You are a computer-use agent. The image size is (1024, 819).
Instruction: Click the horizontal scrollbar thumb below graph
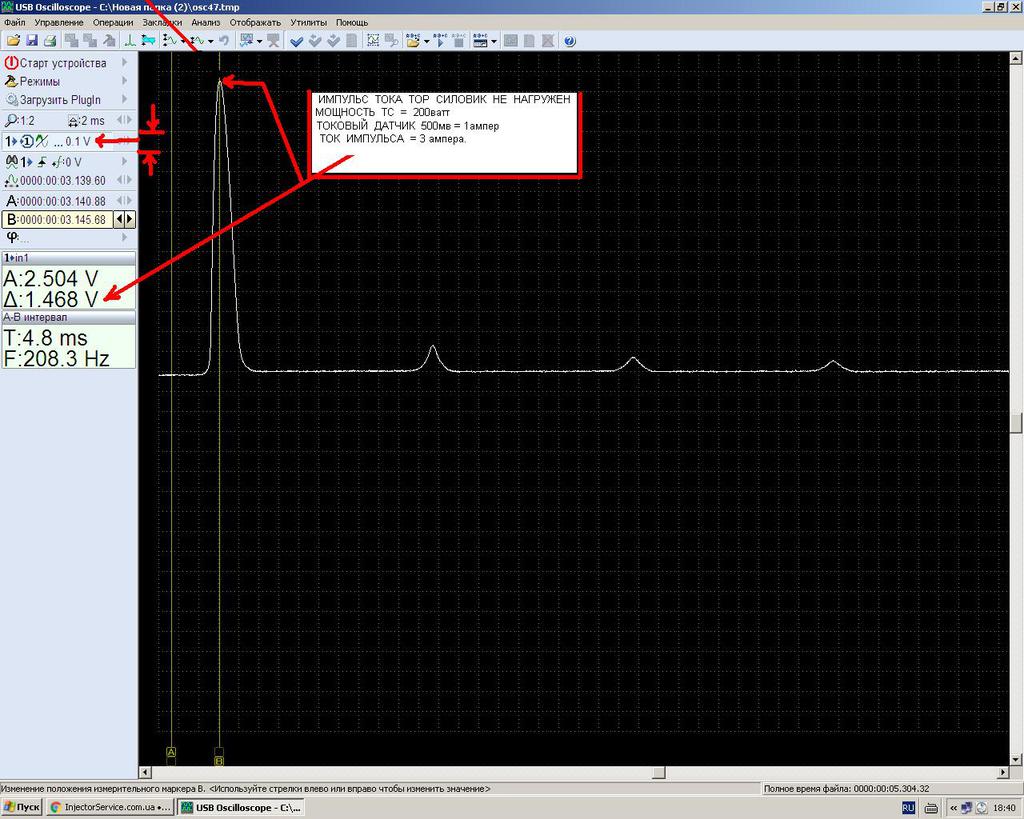(x=659, y=773)
